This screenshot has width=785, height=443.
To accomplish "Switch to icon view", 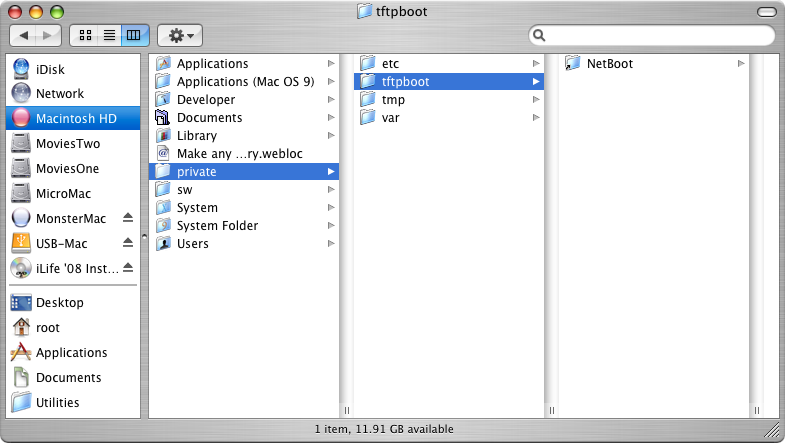I will point(85,36).
